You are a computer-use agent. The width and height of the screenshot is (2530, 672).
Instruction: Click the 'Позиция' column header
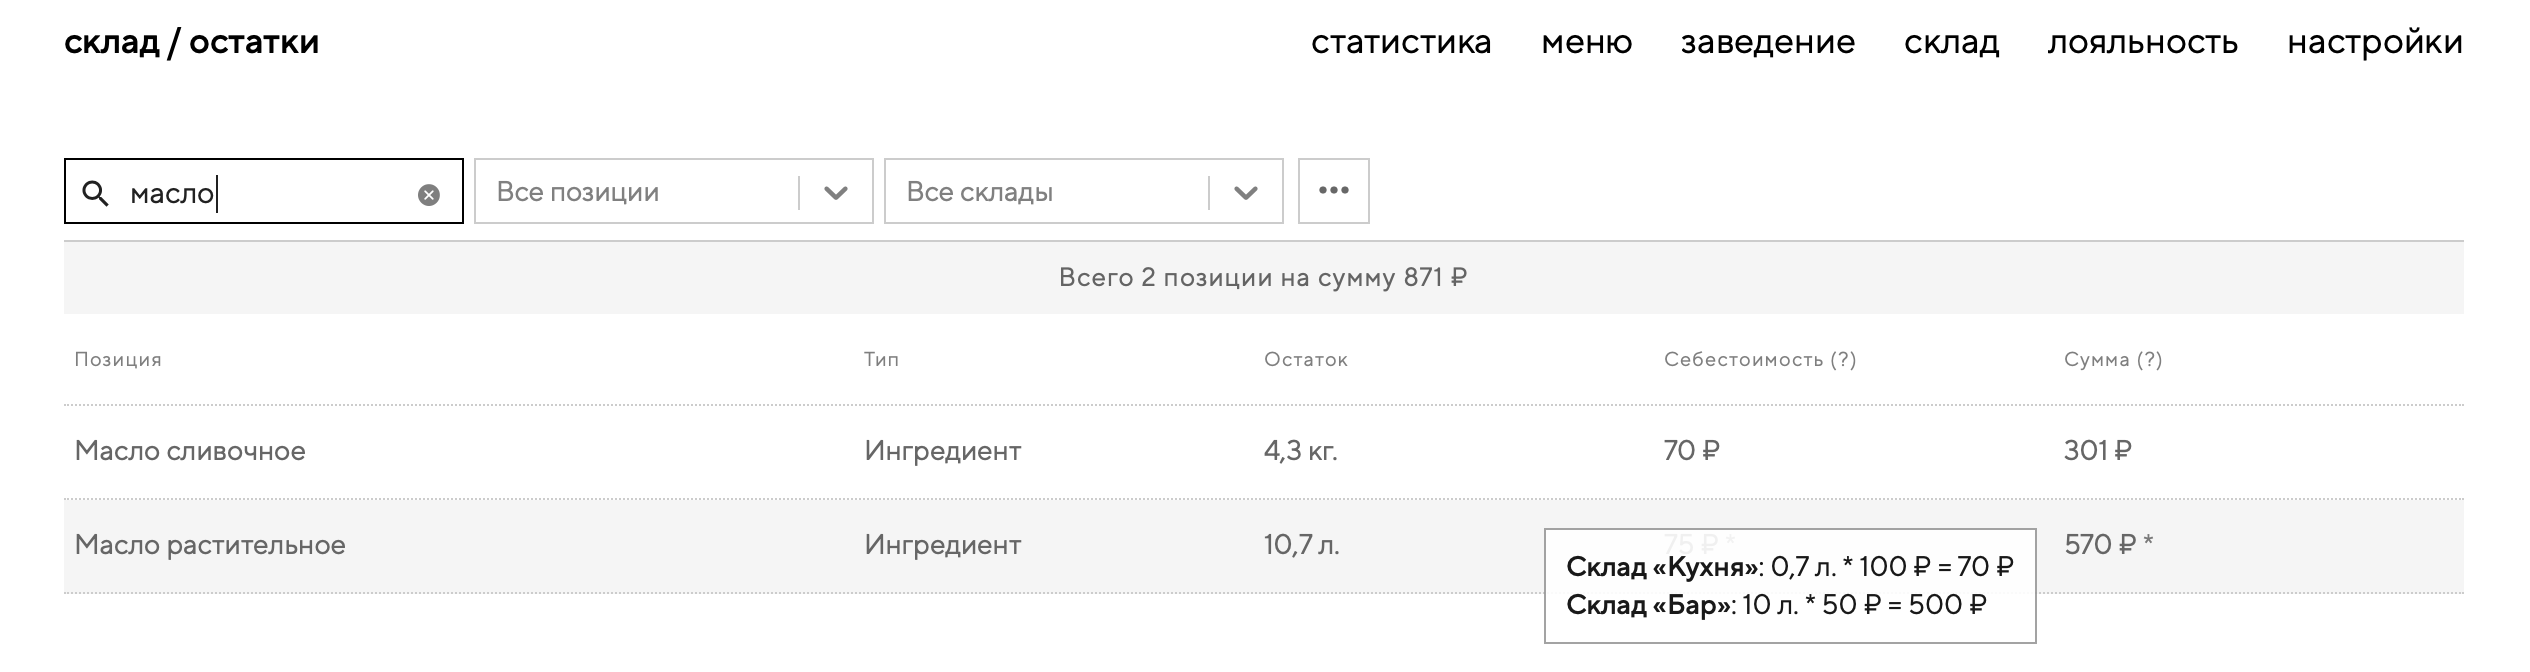point(118,360)
